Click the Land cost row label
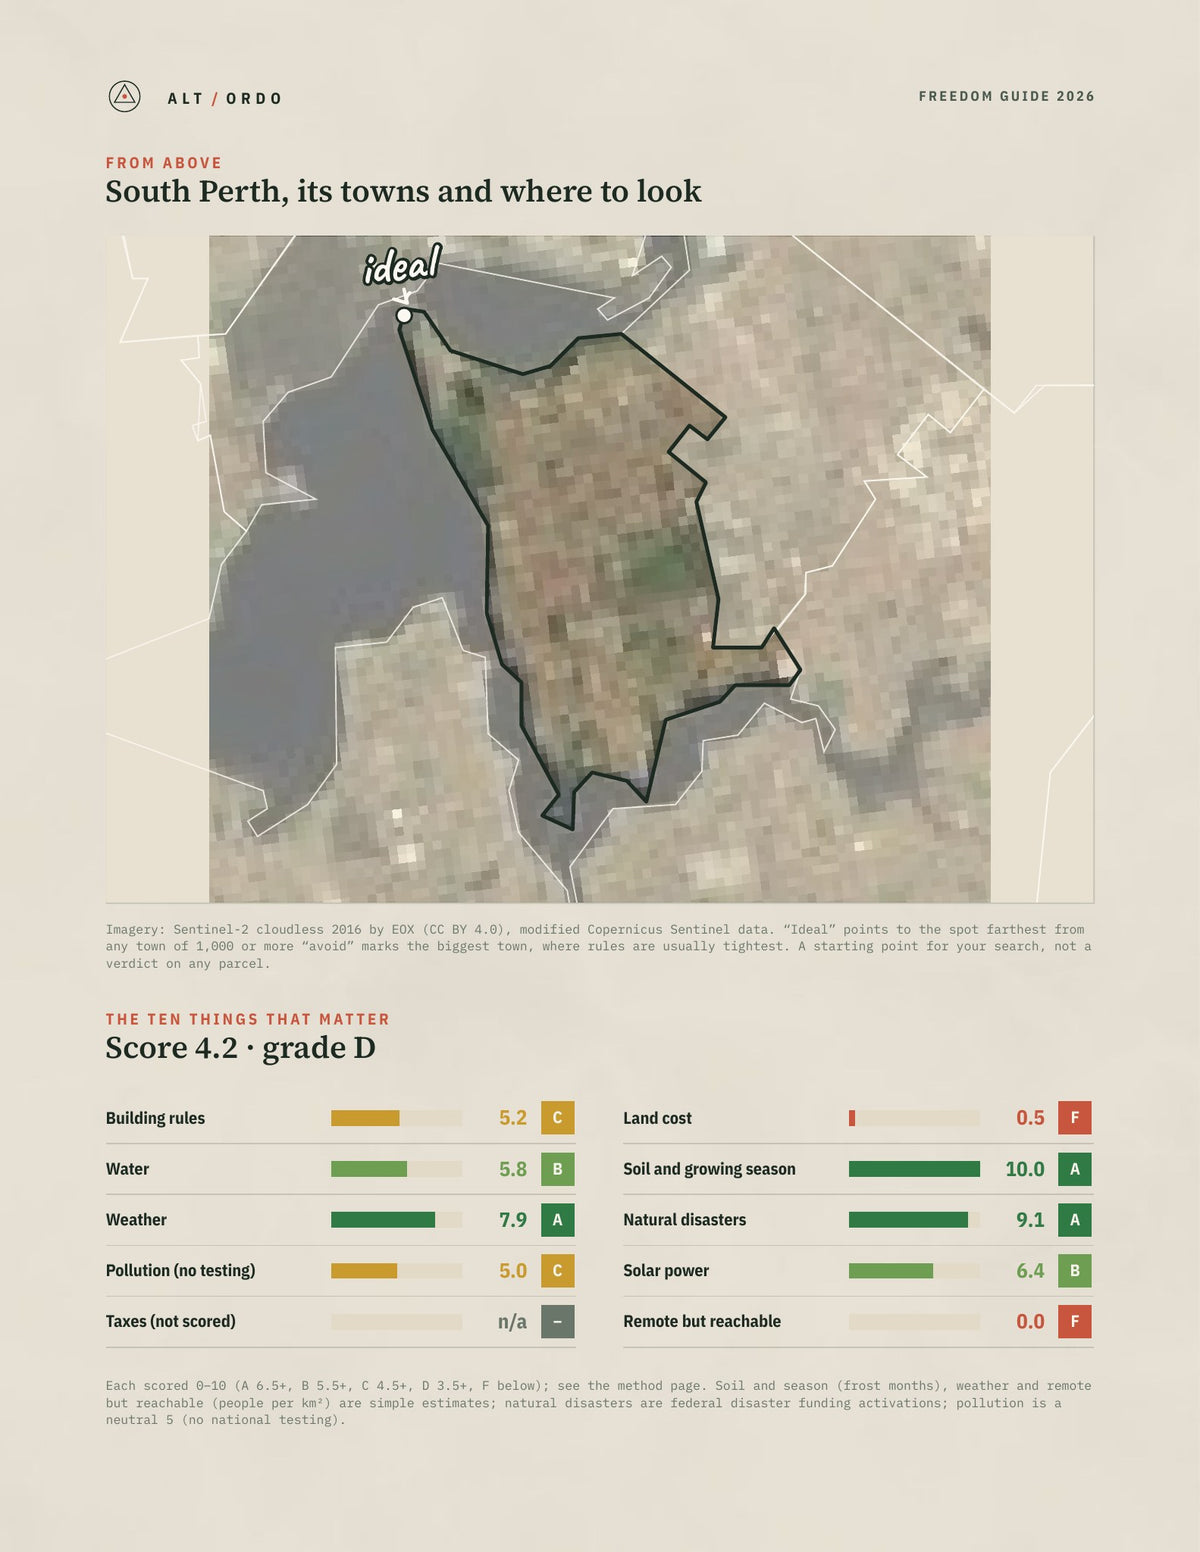The image size is (1200, 1552). (x=657, y=1118)
